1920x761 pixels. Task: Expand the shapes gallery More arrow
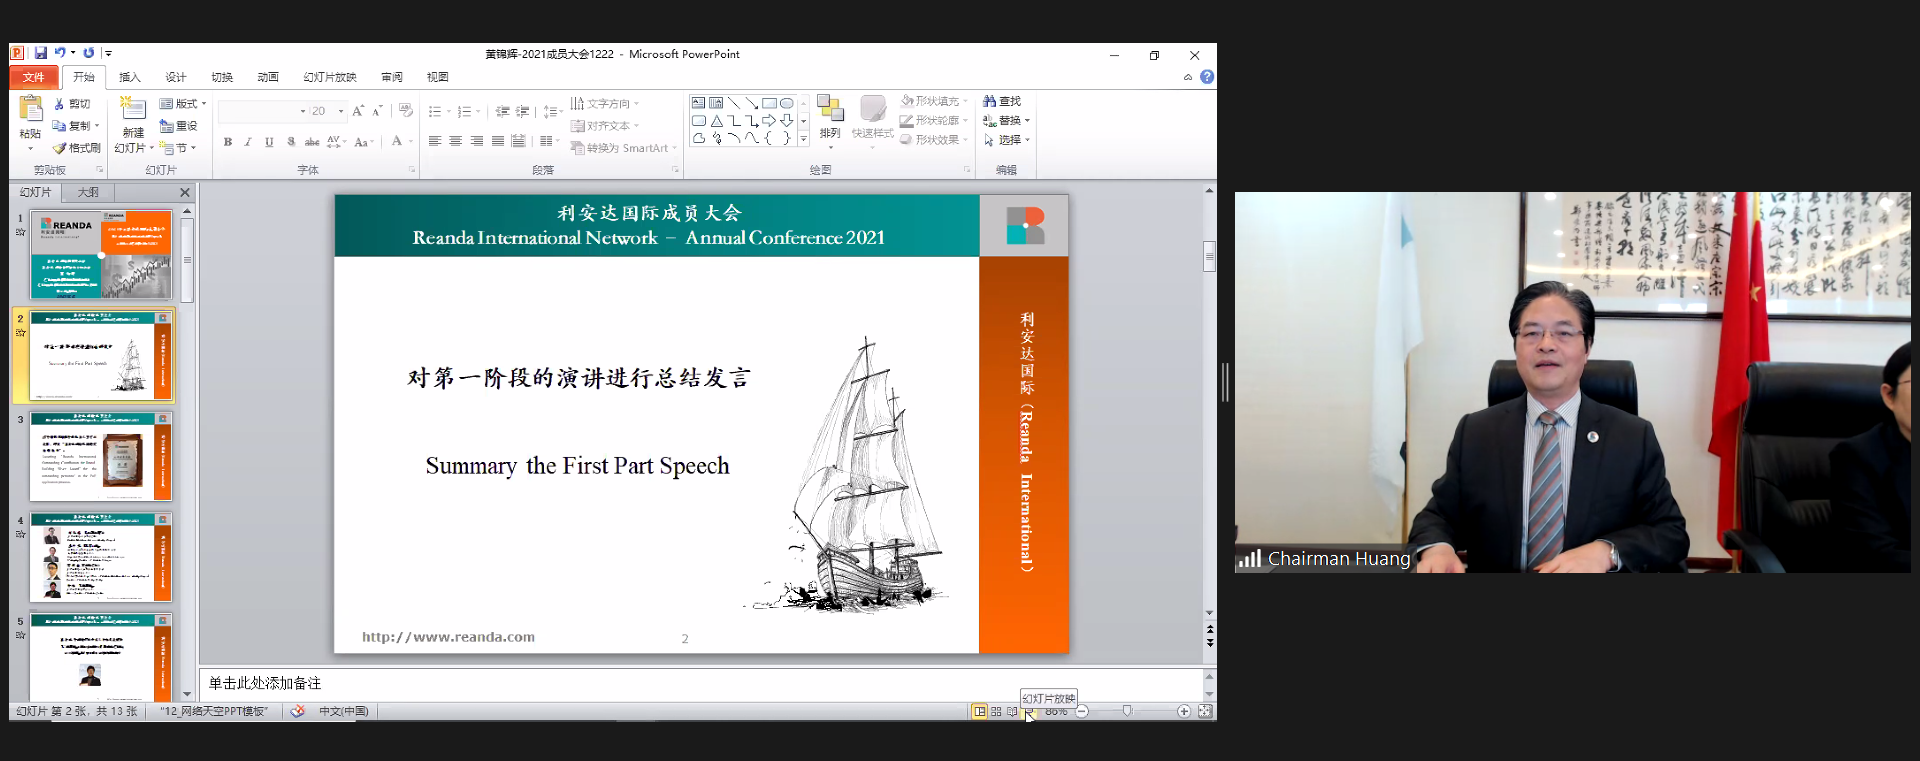coord(803,139)
